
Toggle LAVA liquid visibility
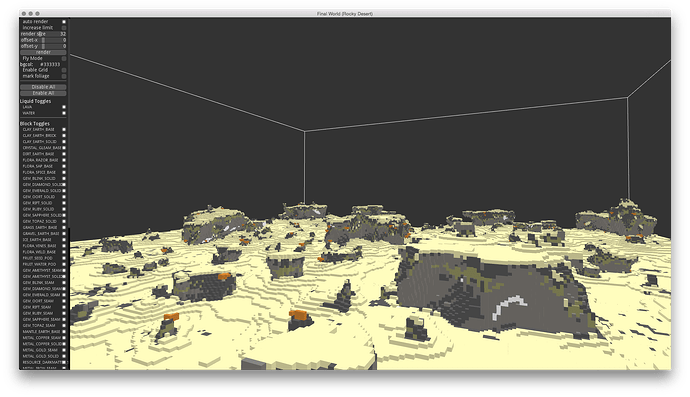[x=64, y=107]
